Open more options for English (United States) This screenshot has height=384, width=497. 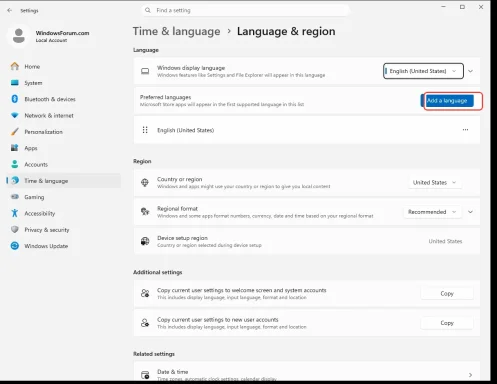[x=465, y=130]
